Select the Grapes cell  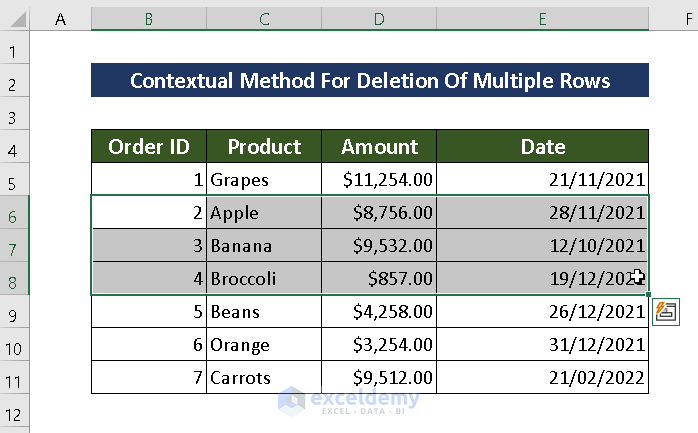coord(264,179)
